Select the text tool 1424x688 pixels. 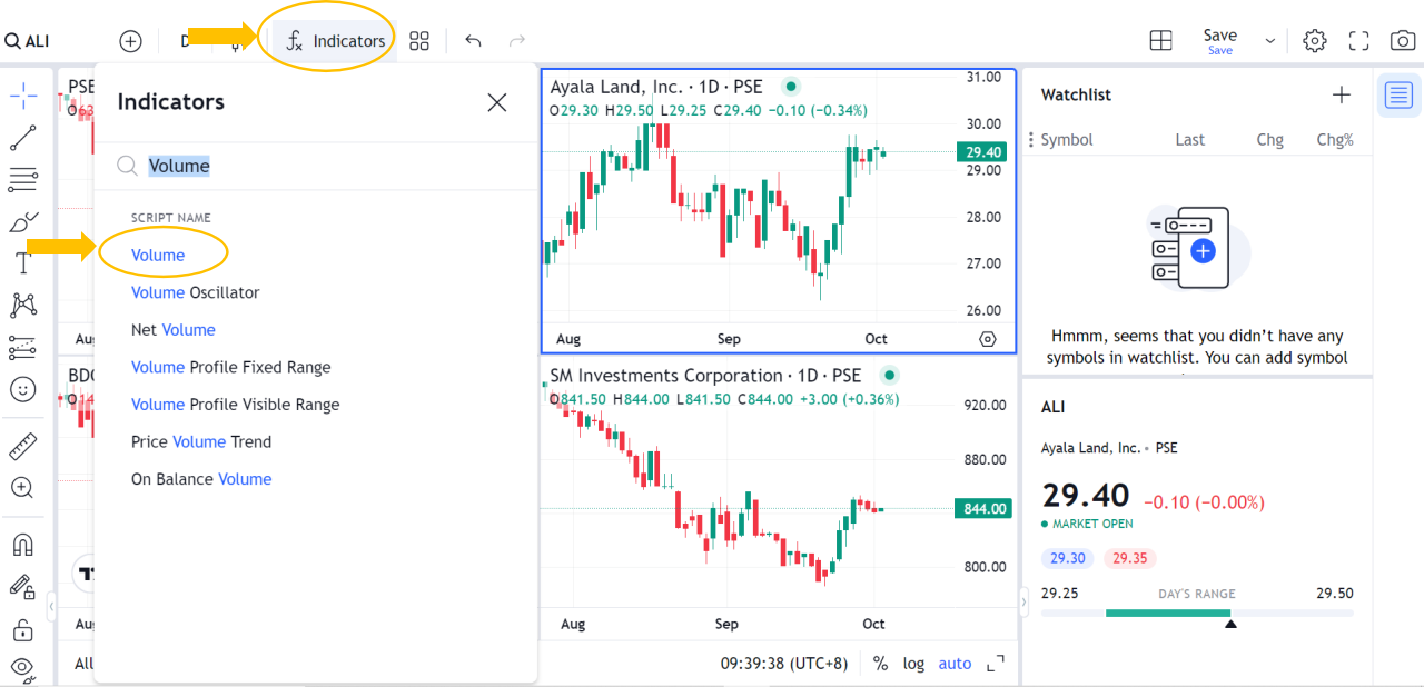point(23,263)
